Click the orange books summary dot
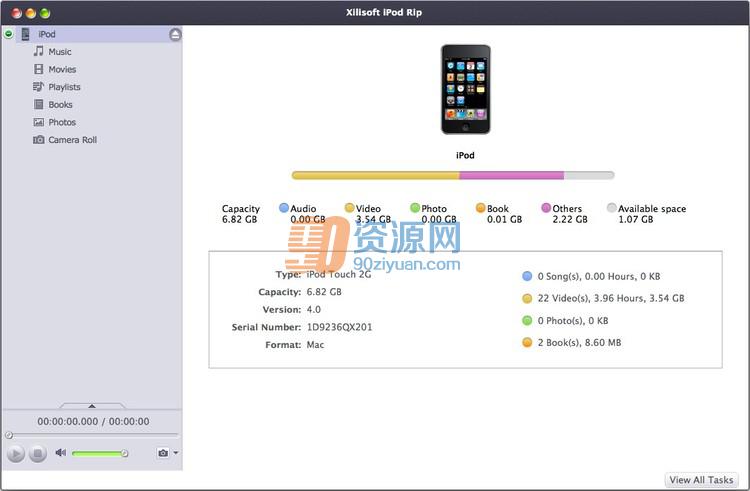 click(x=527, y=342)
